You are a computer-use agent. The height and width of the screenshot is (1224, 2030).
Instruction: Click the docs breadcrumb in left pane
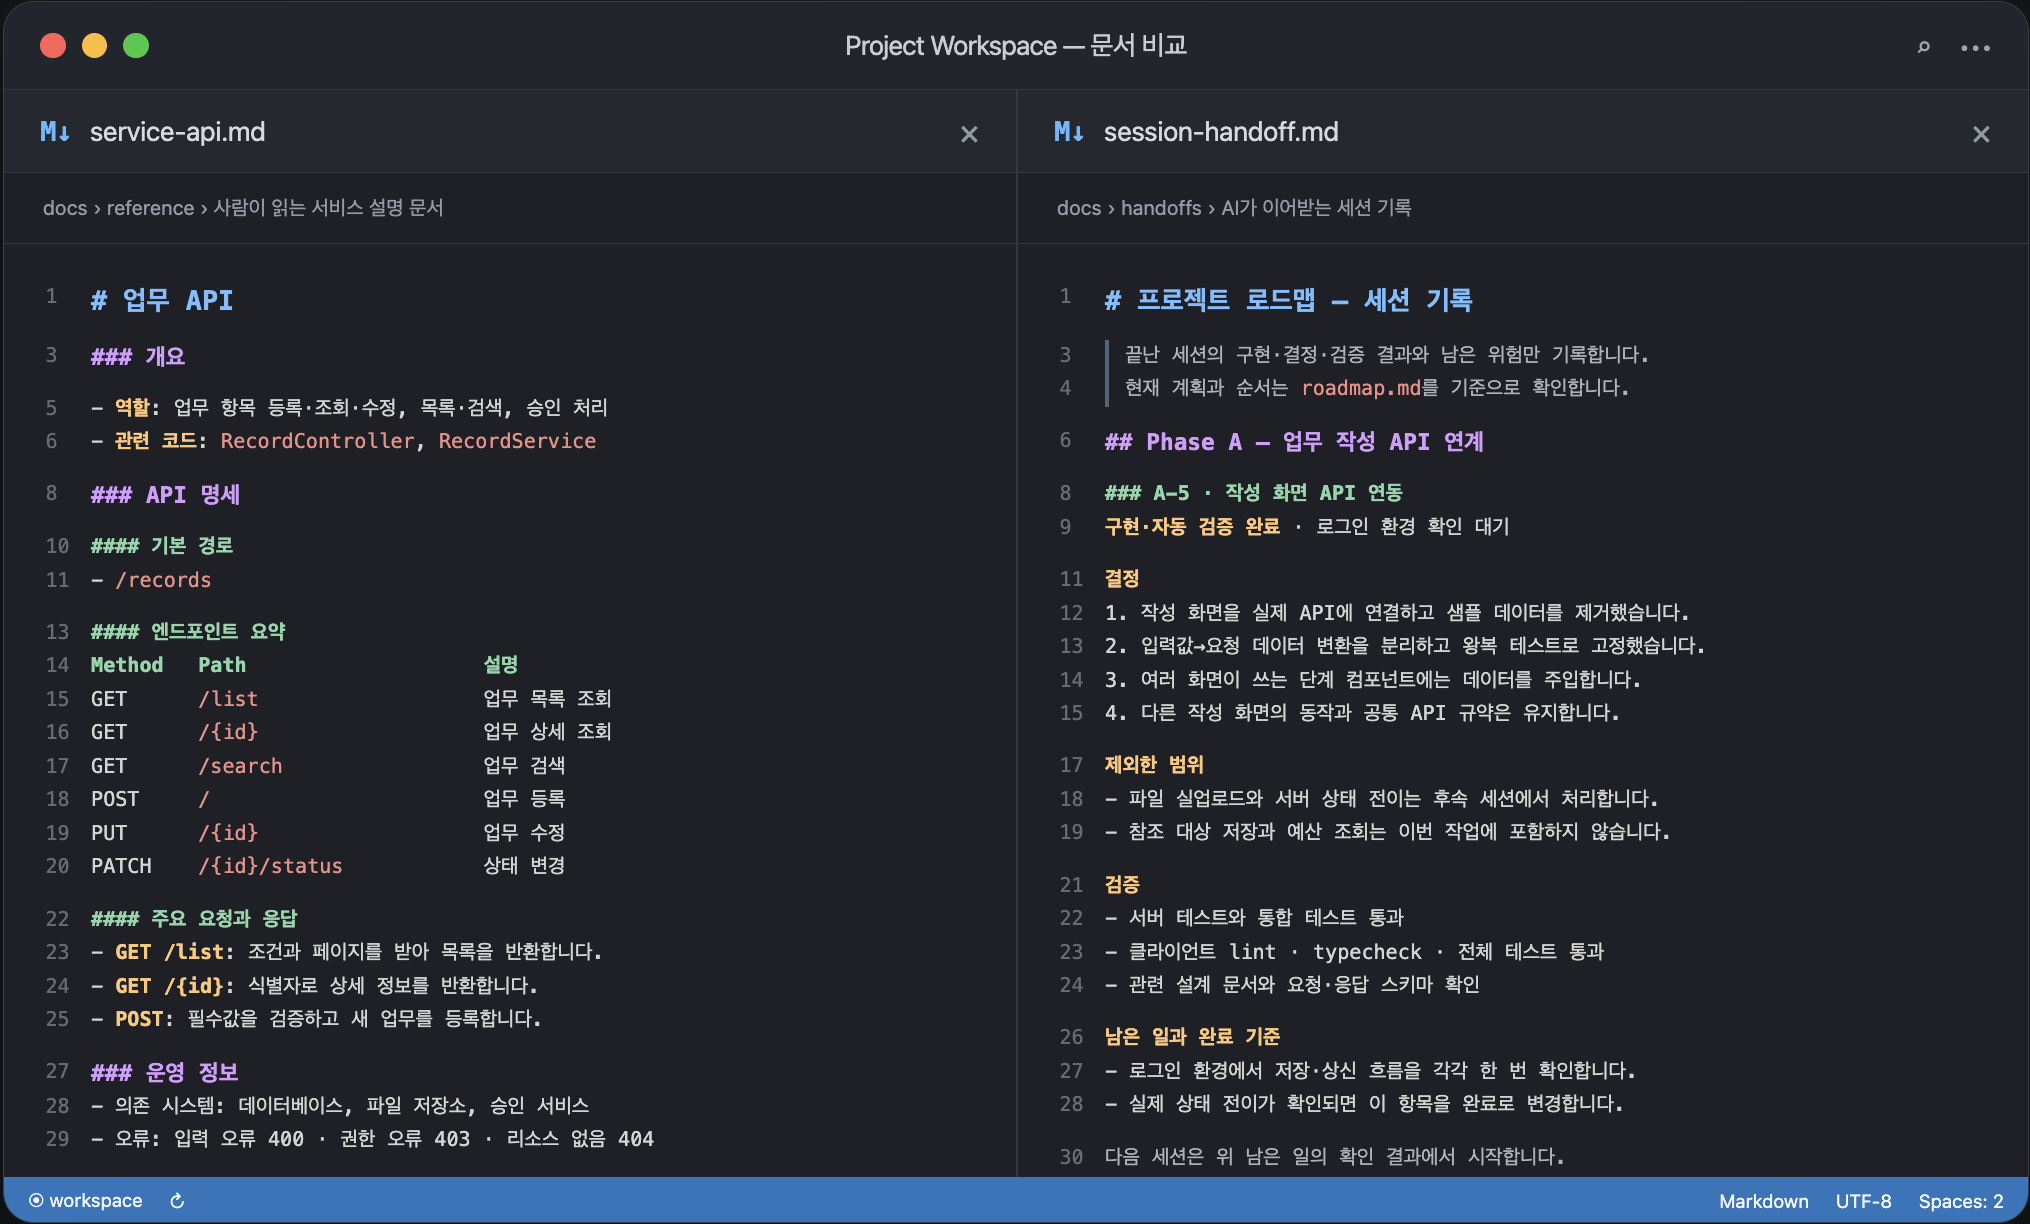tap(65, 208)
